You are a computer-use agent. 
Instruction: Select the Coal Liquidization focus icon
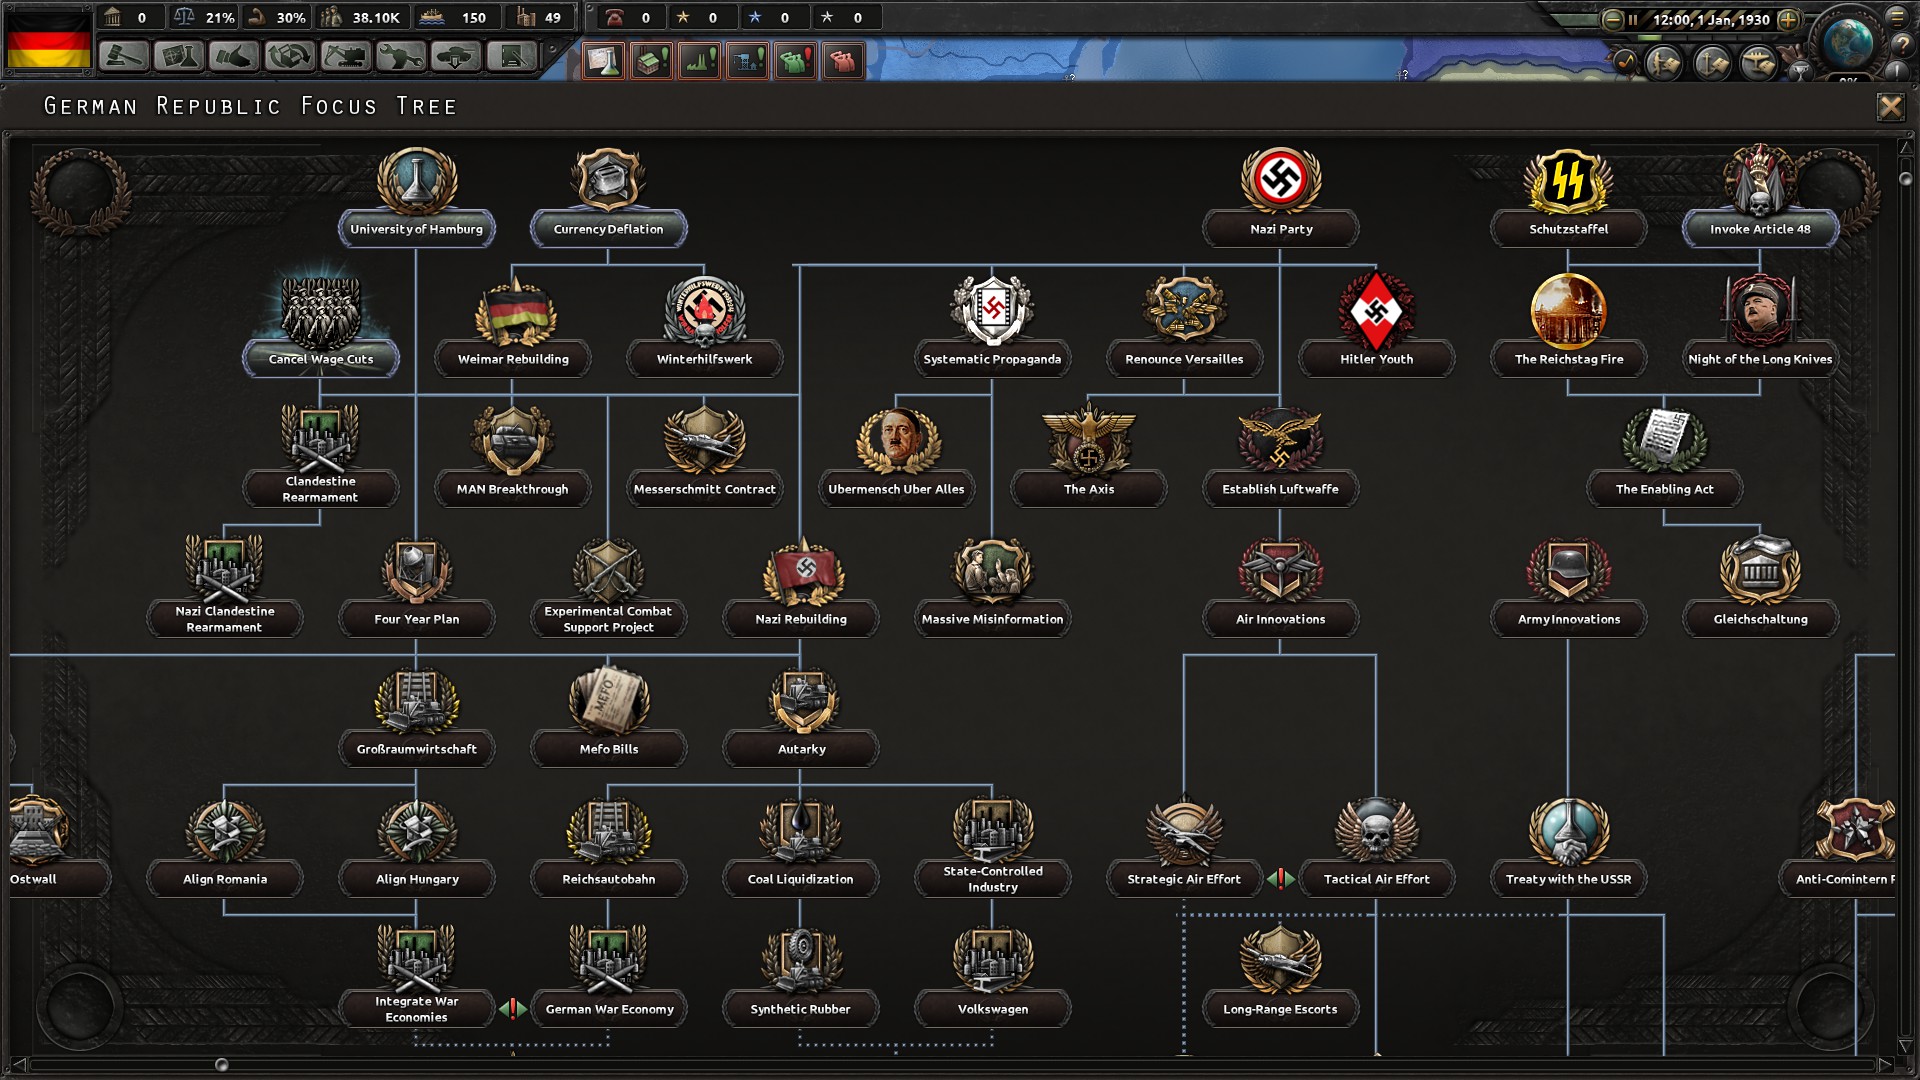801,830
